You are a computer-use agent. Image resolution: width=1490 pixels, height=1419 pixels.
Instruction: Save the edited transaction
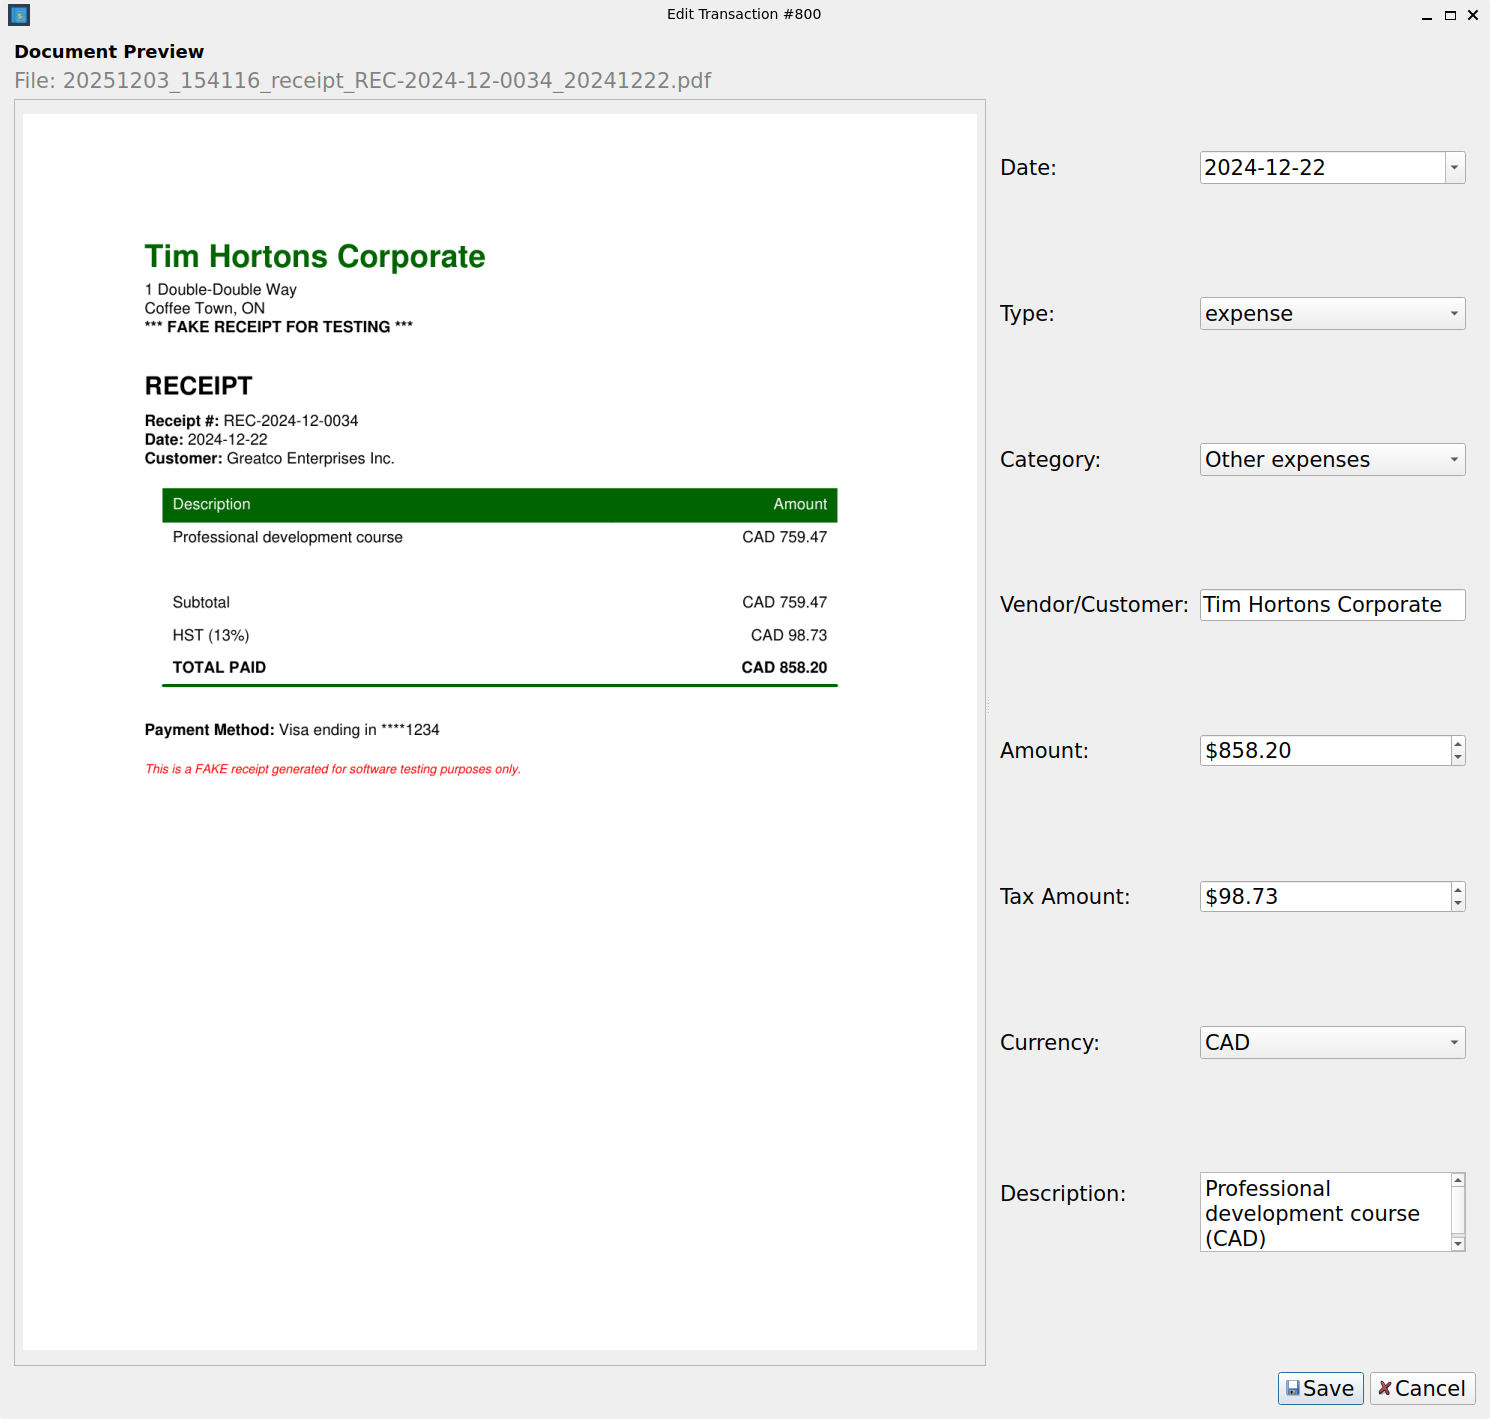click(x=1320, y=1388)
